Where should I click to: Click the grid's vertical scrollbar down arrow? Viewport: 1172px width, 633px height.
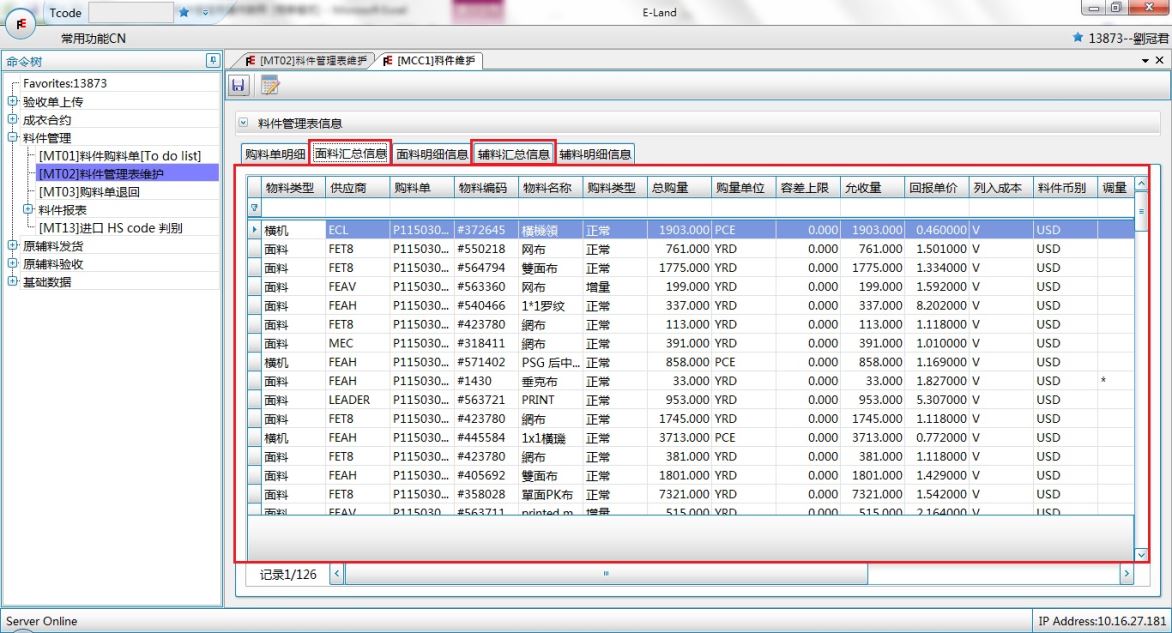1141,553
